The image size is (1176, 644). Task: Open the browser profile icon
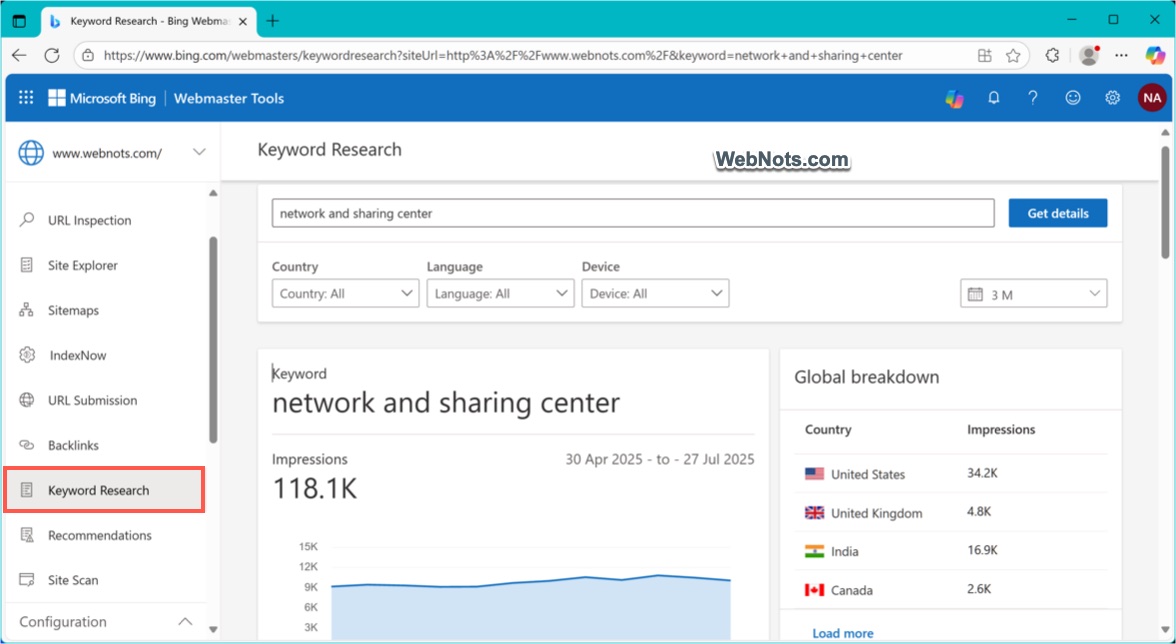click(x=1089, y=55)
